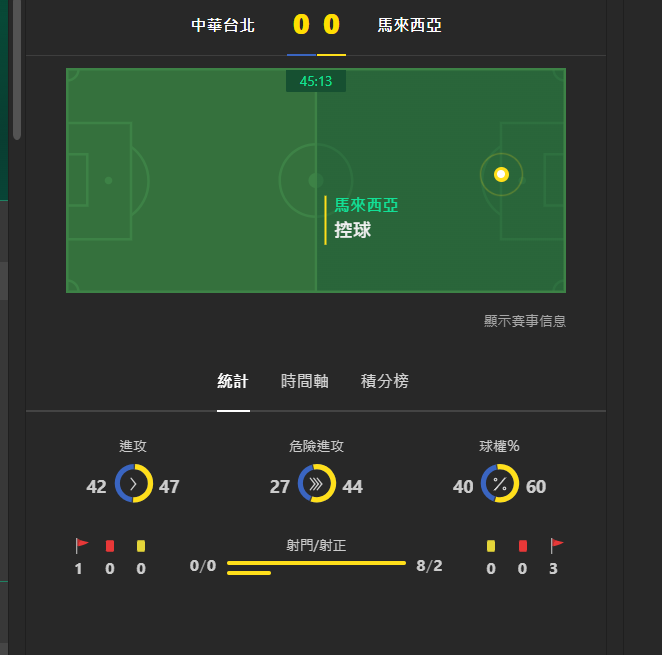Click the right team's red card icon

(x=522, y=546)
